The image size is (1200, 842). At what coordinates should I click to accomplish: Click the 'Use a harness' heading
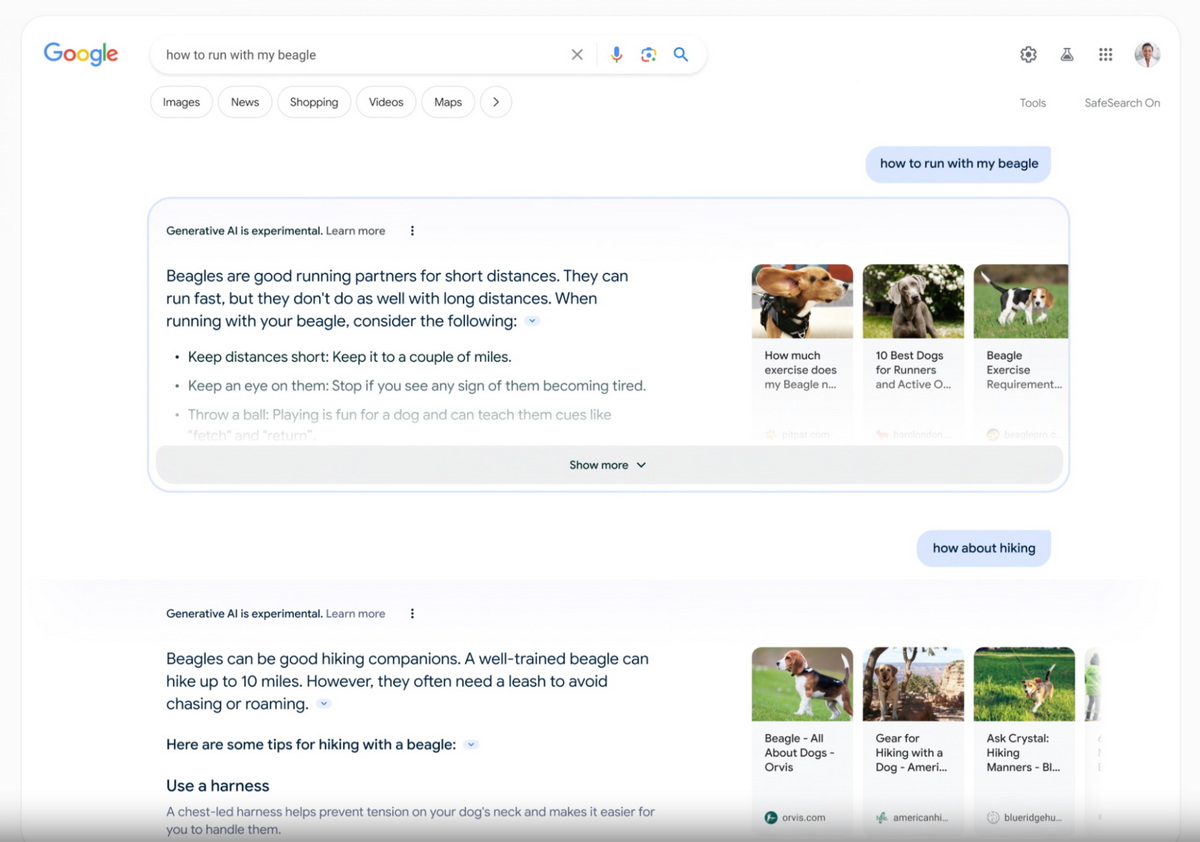[x=218, y=786]
